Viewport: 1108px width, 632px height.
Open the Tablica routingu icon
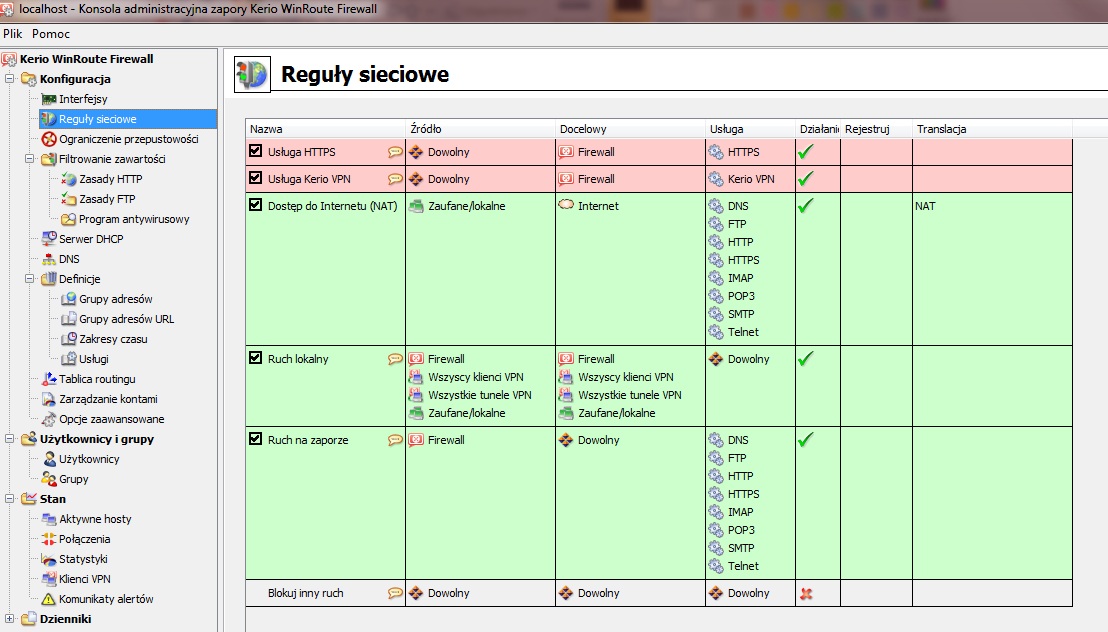coord(49,379)
